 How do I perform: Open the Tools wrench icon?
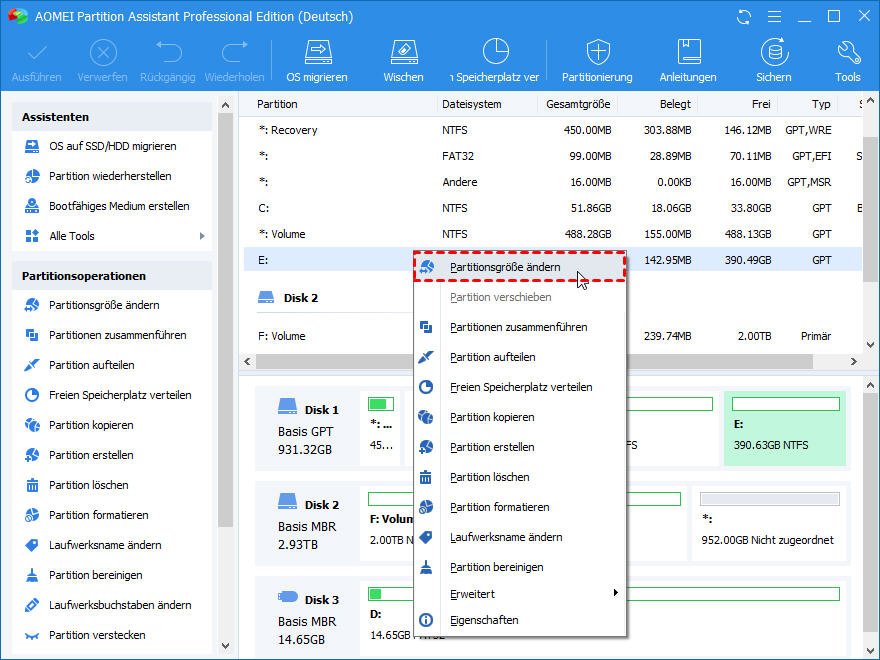pyautogui.click(x=848, y=53)
